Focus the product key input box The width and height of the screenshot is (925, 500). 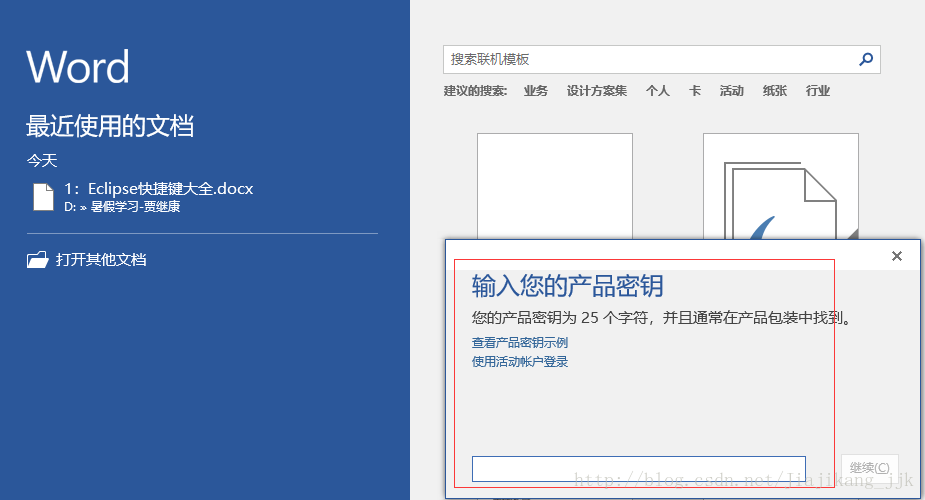(x=639, y=469)
